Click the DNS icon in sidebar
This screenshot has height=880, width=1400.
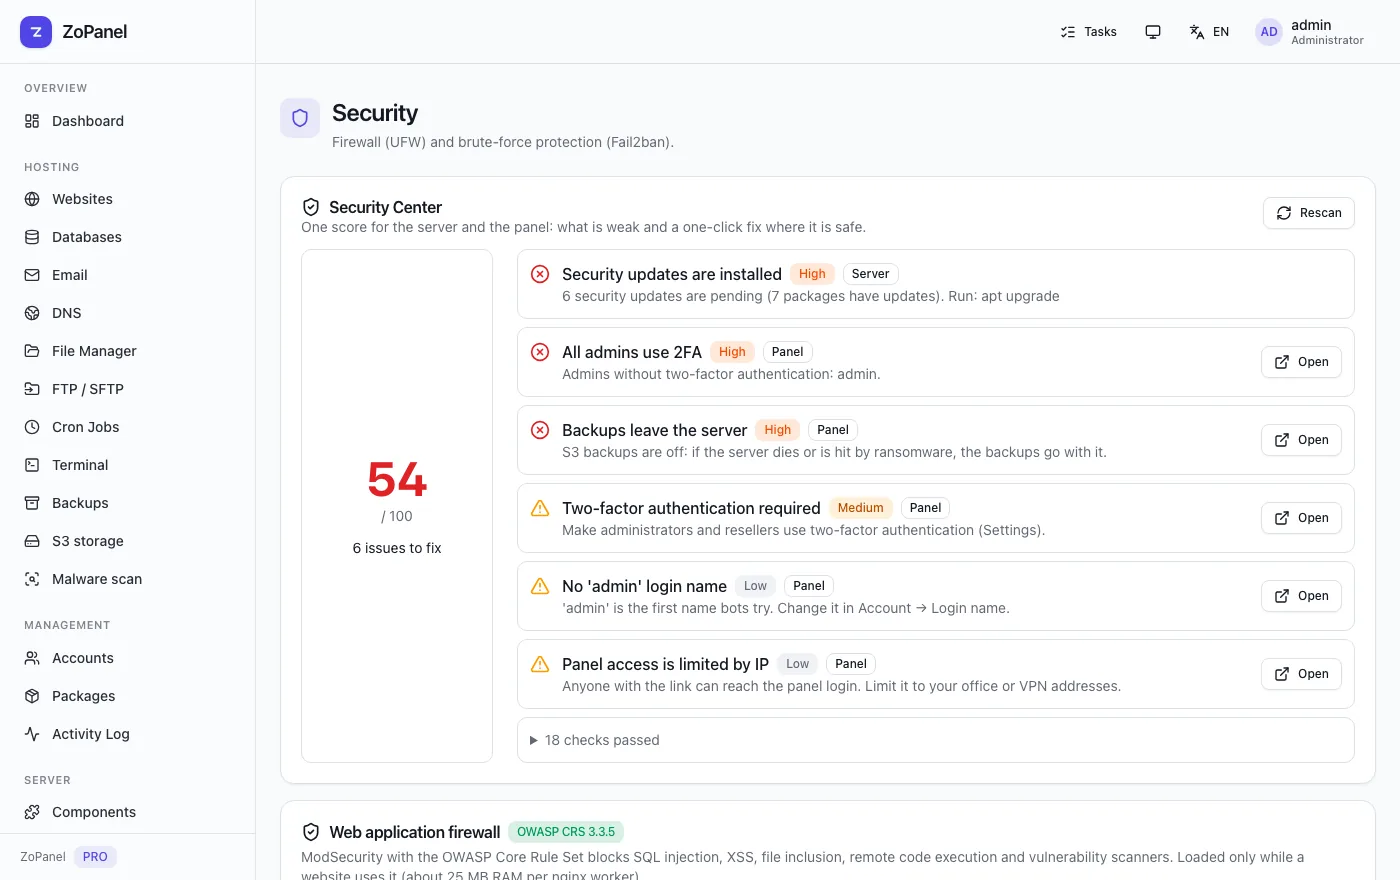click(32, 313)
